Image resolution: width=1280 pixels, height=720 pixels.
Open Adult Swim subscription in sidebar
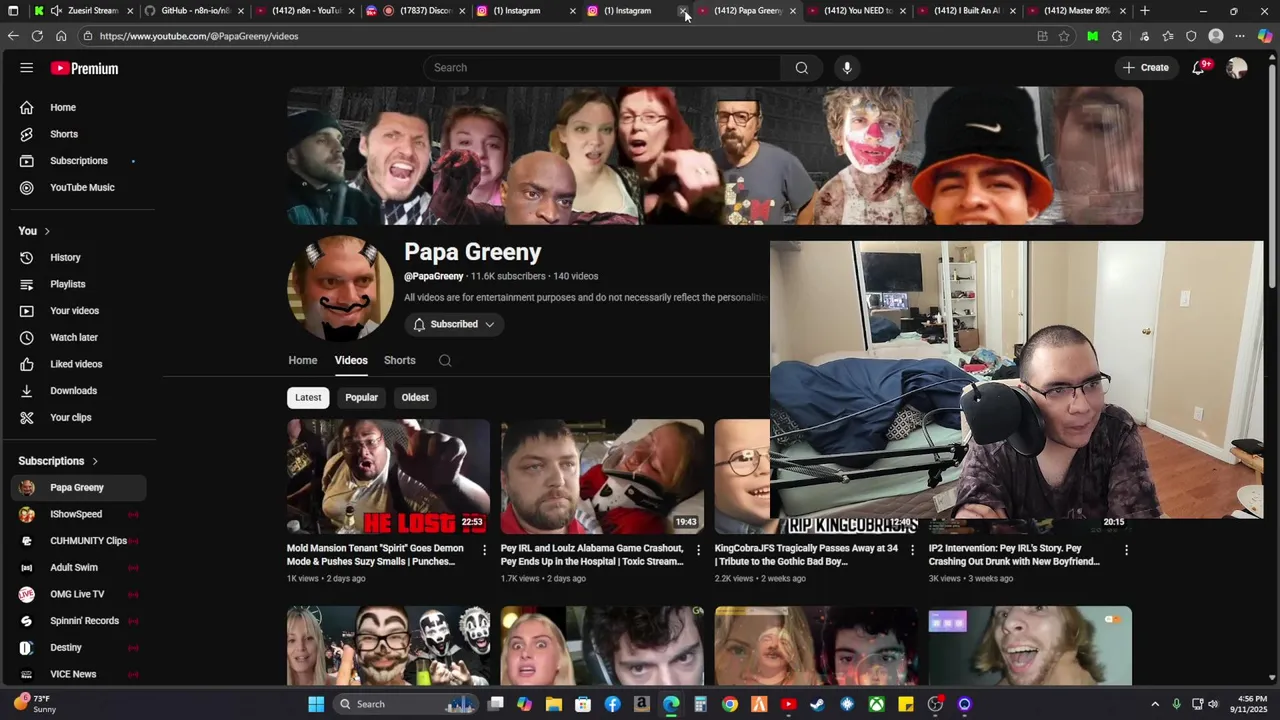point(78,568)
